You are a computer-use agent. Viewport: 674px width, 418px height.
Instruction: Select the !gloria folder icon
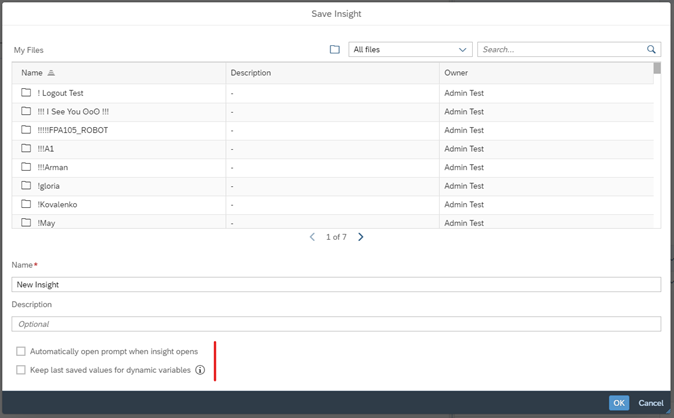(26, 185)
